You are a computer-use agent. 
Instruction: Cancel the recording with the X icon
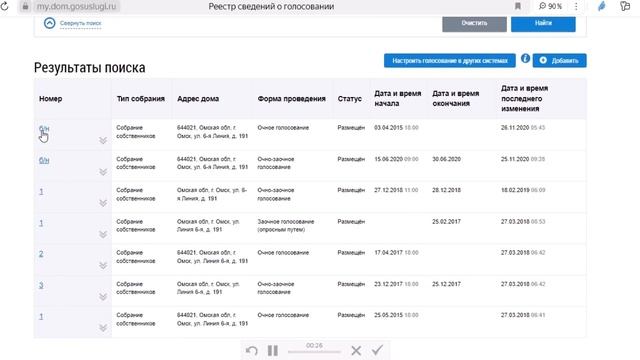(356, 351)
